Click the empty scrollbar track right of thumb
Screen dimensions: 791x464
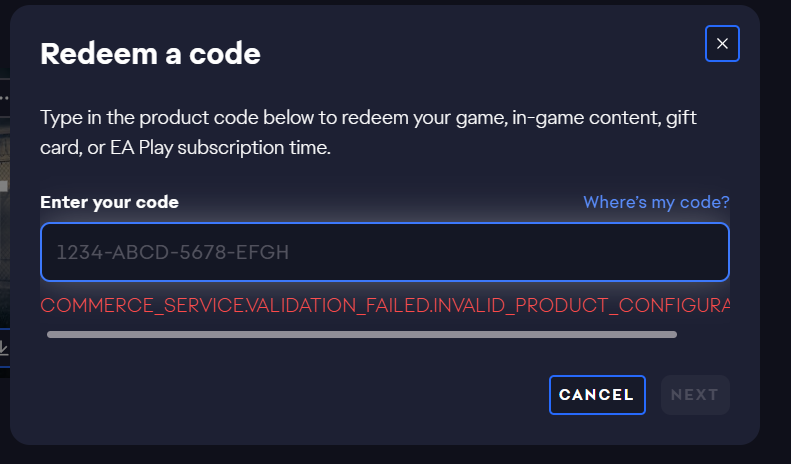point(703,334)
